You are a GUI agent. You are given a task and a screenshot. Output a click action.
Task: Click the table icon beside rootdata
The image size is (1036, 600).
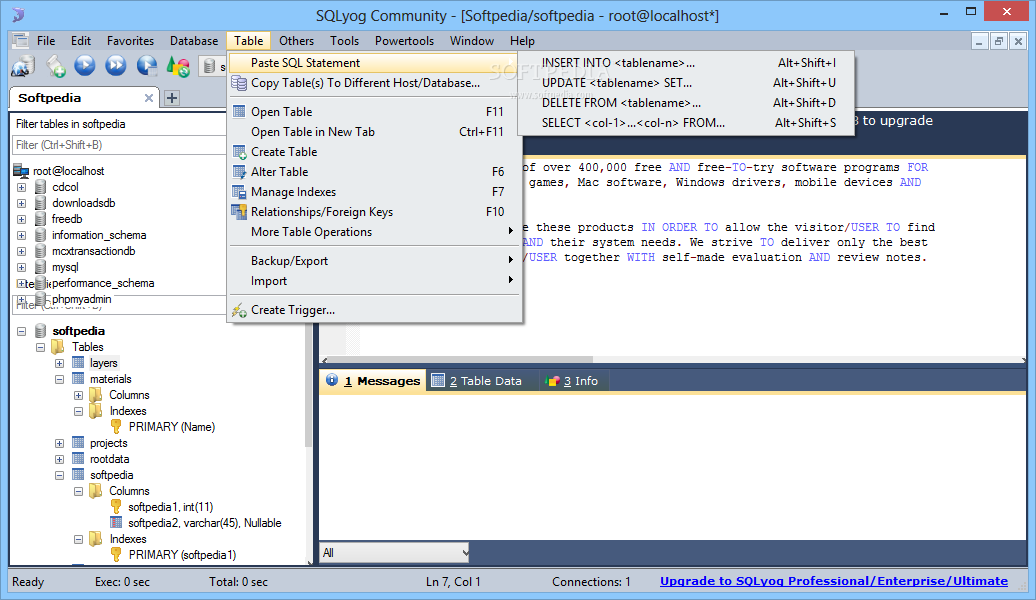click(78, 459)
